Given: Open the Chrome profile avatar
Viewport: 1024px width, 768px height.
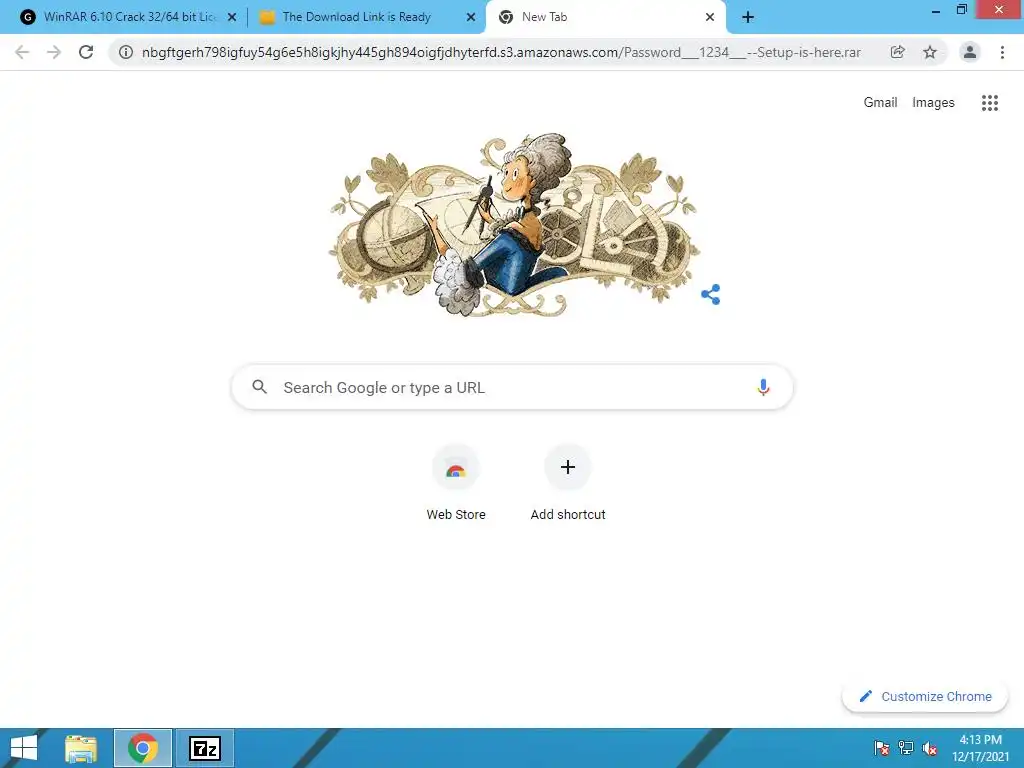Looking at the screenshot, I should click(970, 52).
